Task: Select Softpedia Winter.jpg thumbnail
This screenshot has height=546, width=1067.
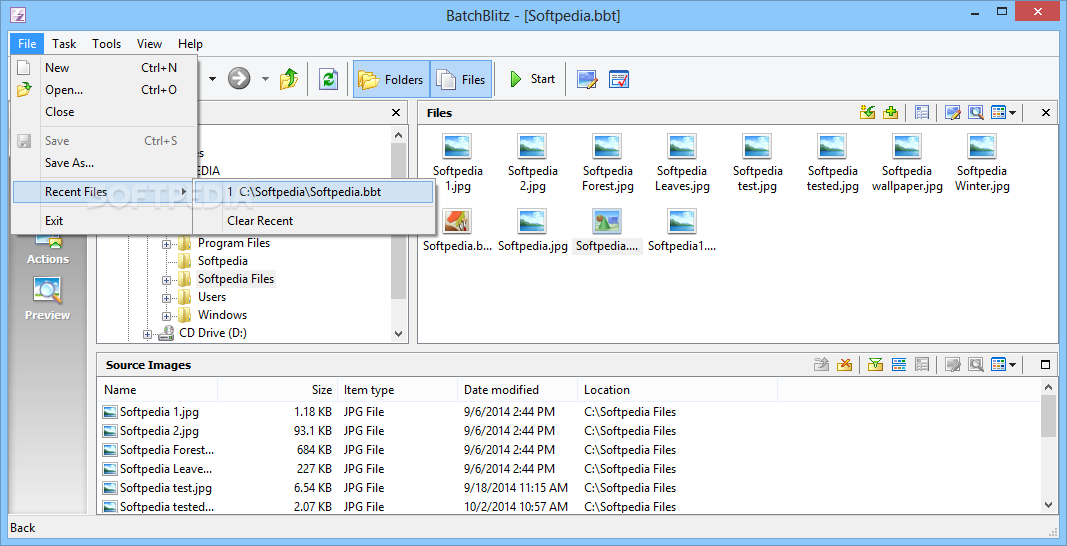Action: pyautogui.click(x=982, y=162)
